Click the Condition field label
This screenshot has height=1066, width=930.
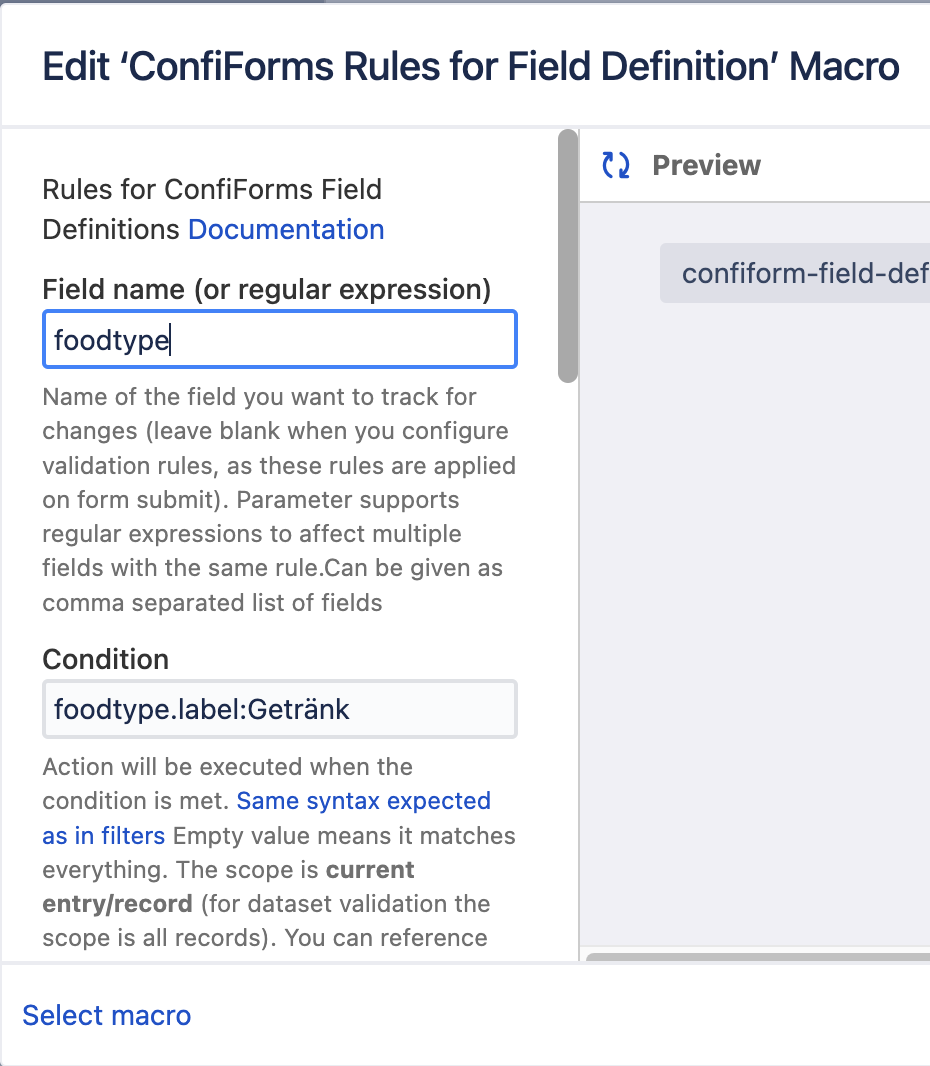point(105,660)
